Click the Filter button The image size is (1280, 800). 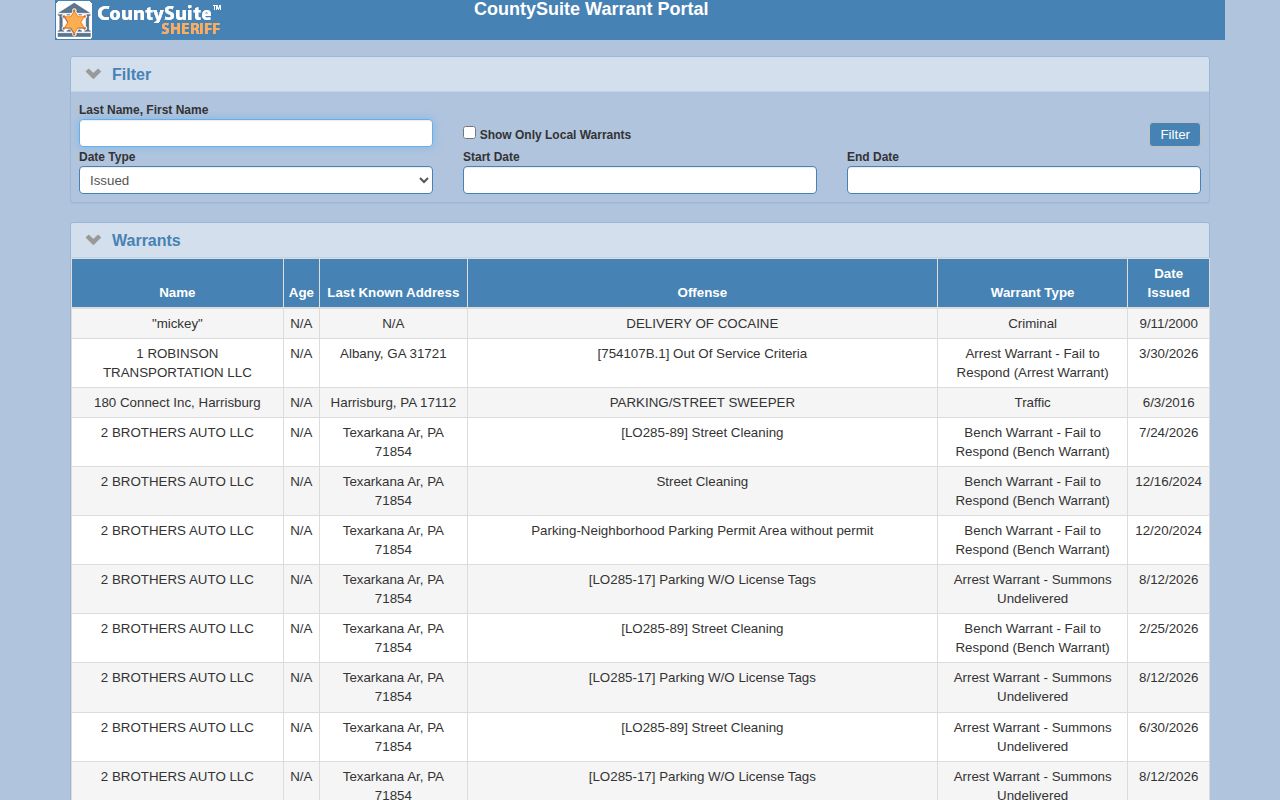tap(1175, 134)
